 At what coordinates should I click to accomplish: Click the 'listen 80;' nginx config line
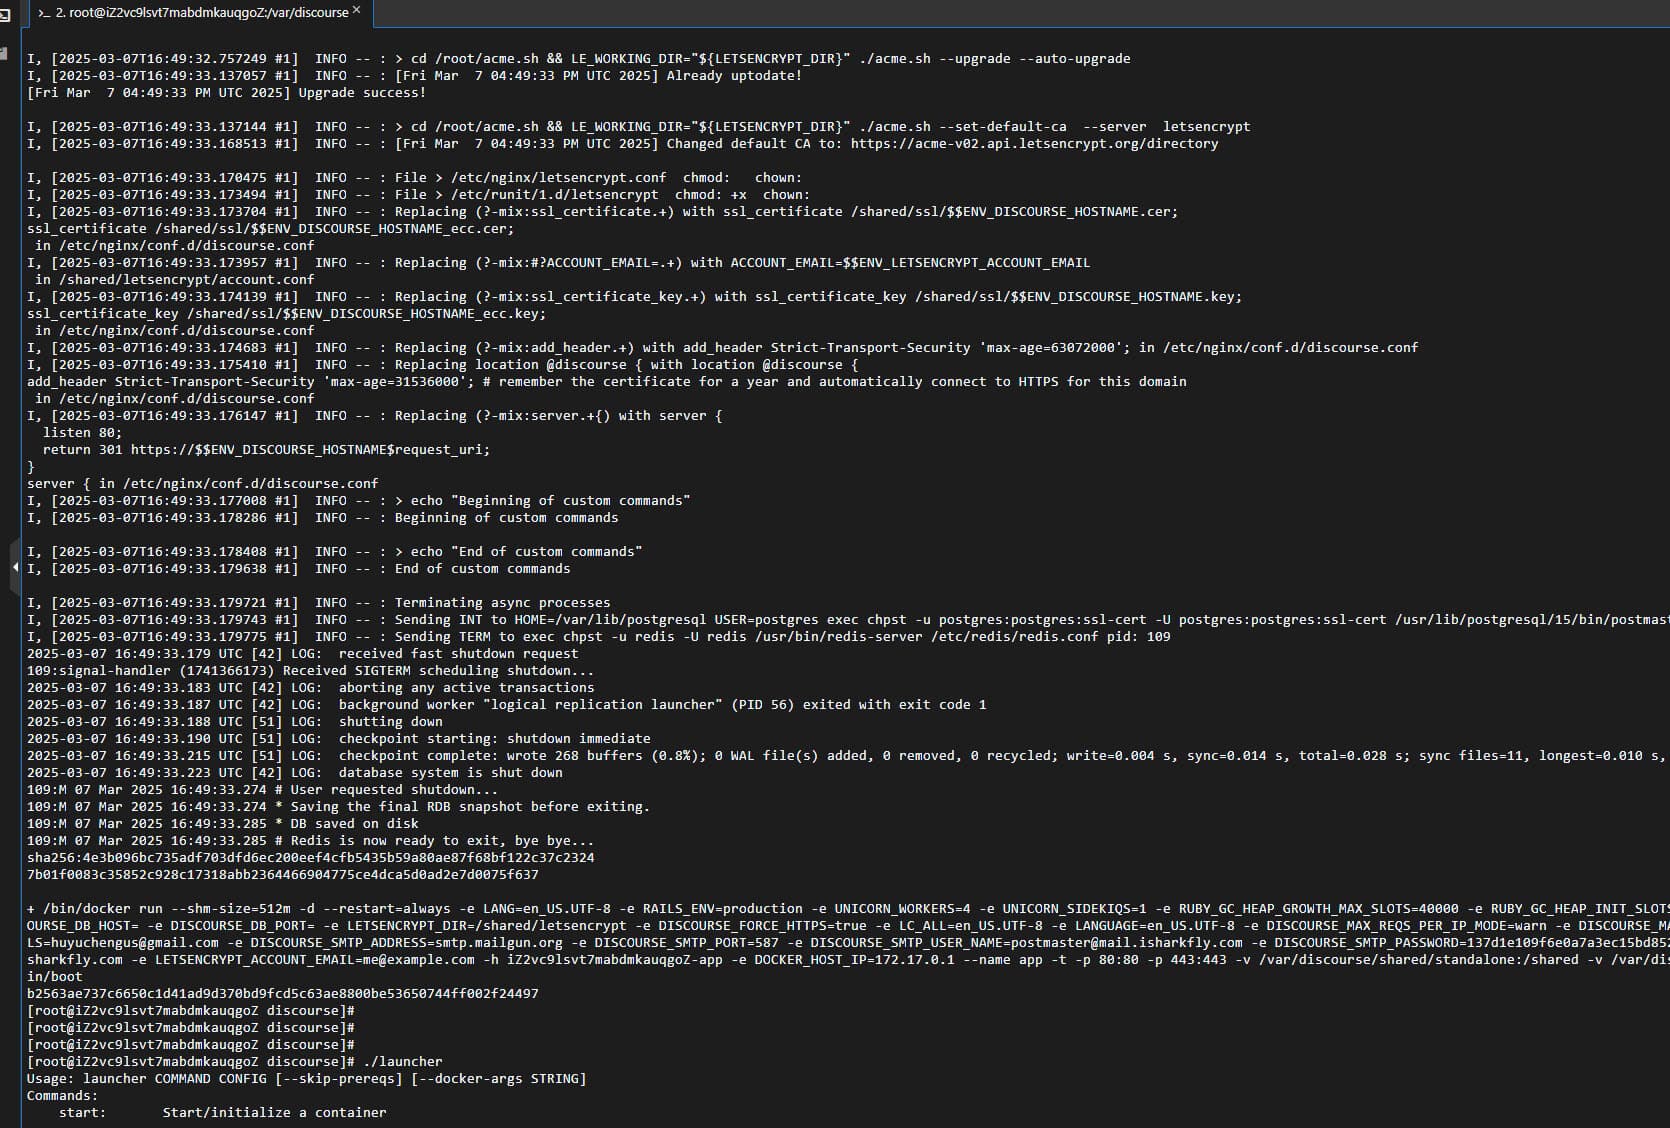tap(82, 433)
